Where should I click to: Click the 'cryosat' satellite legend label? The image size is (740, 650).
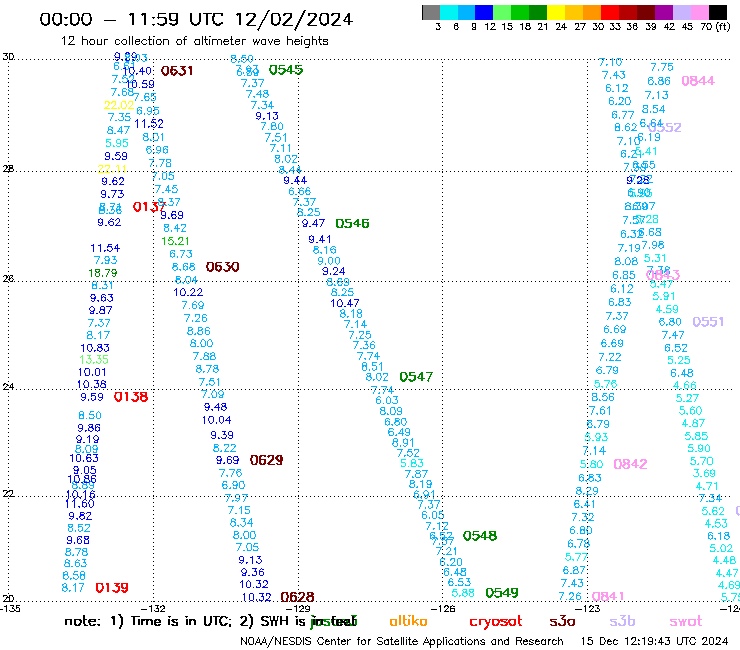click(496, 622)
